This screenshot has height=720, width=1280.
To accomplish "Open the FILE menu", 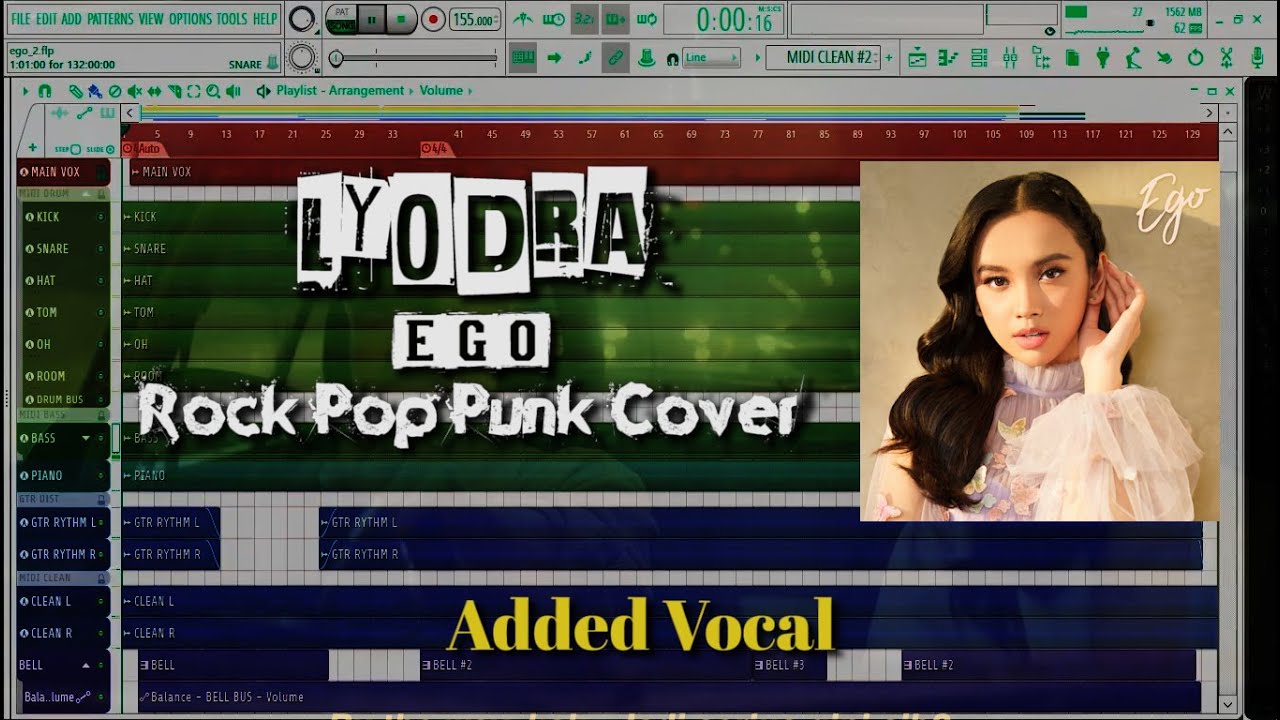I will click(20, 19).
